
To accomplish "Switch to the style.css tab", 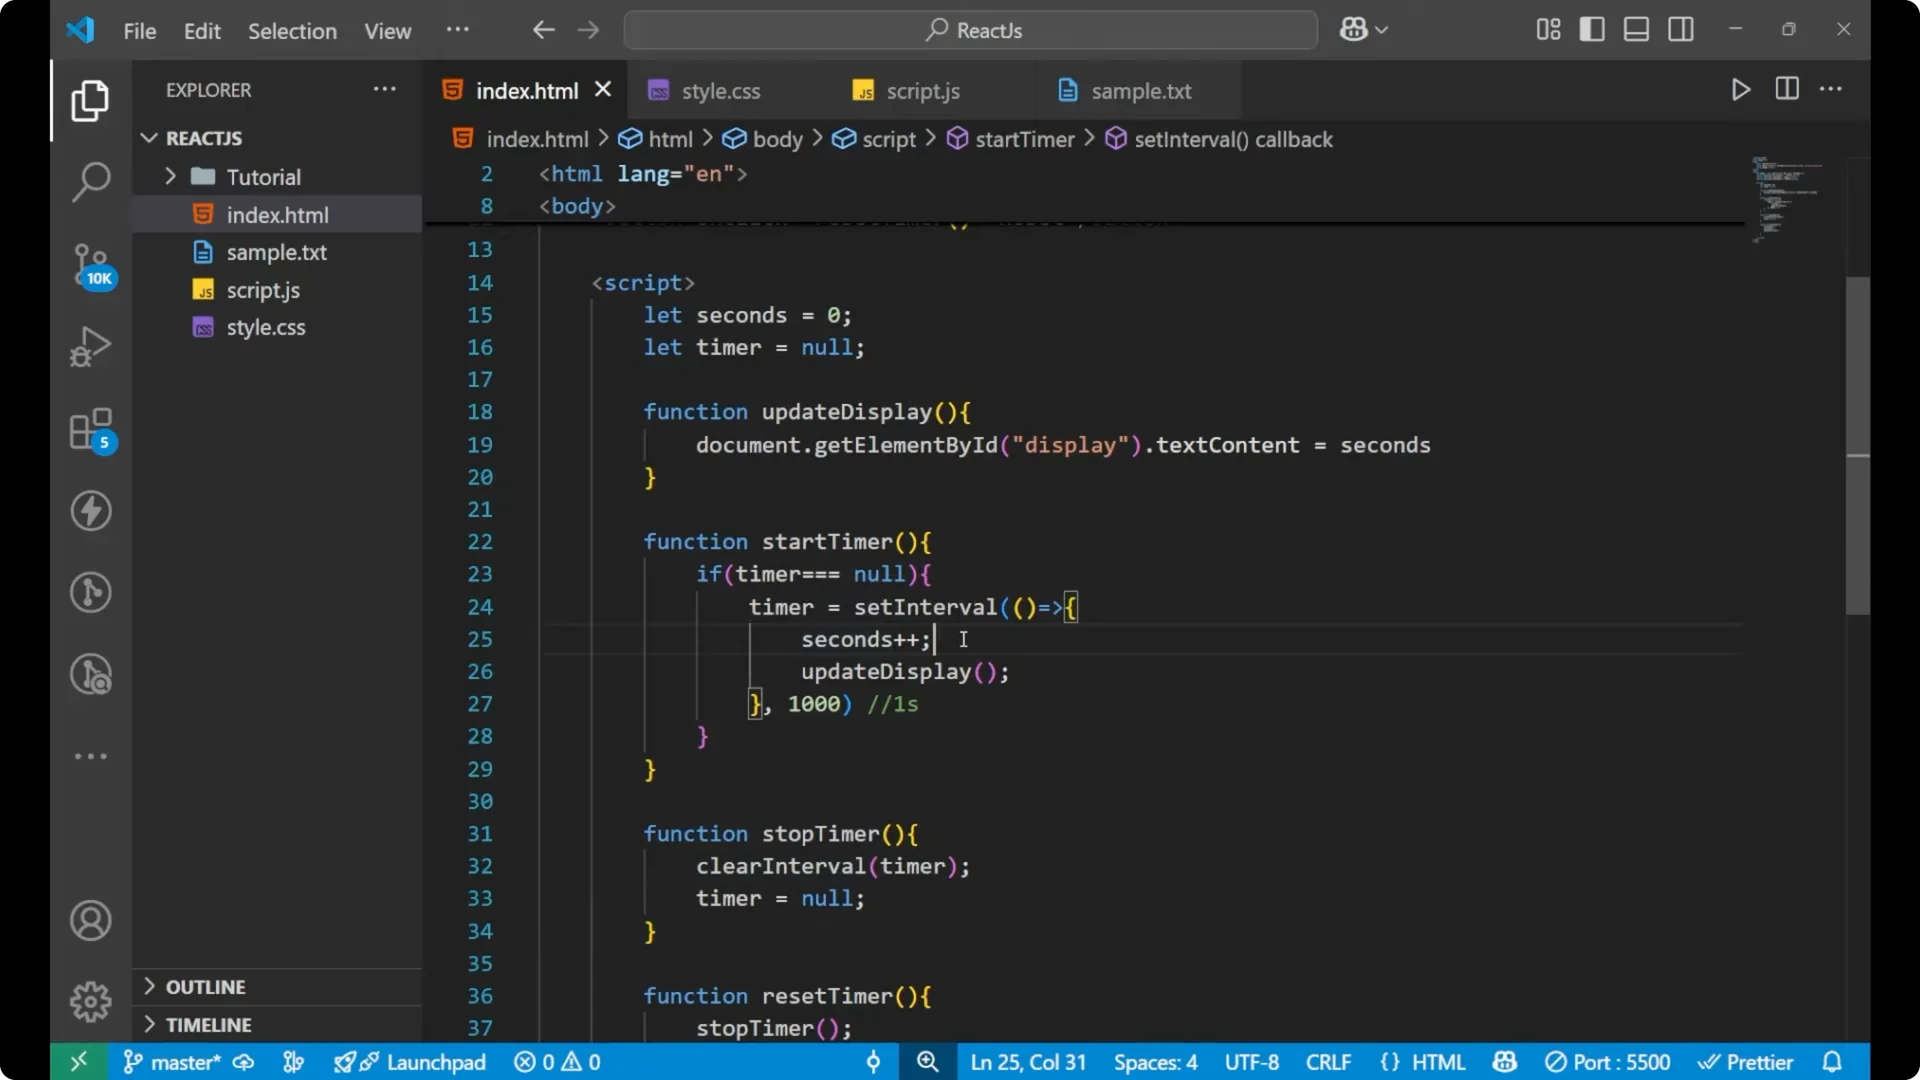I will pyautogui.click(x=721, y=90).
